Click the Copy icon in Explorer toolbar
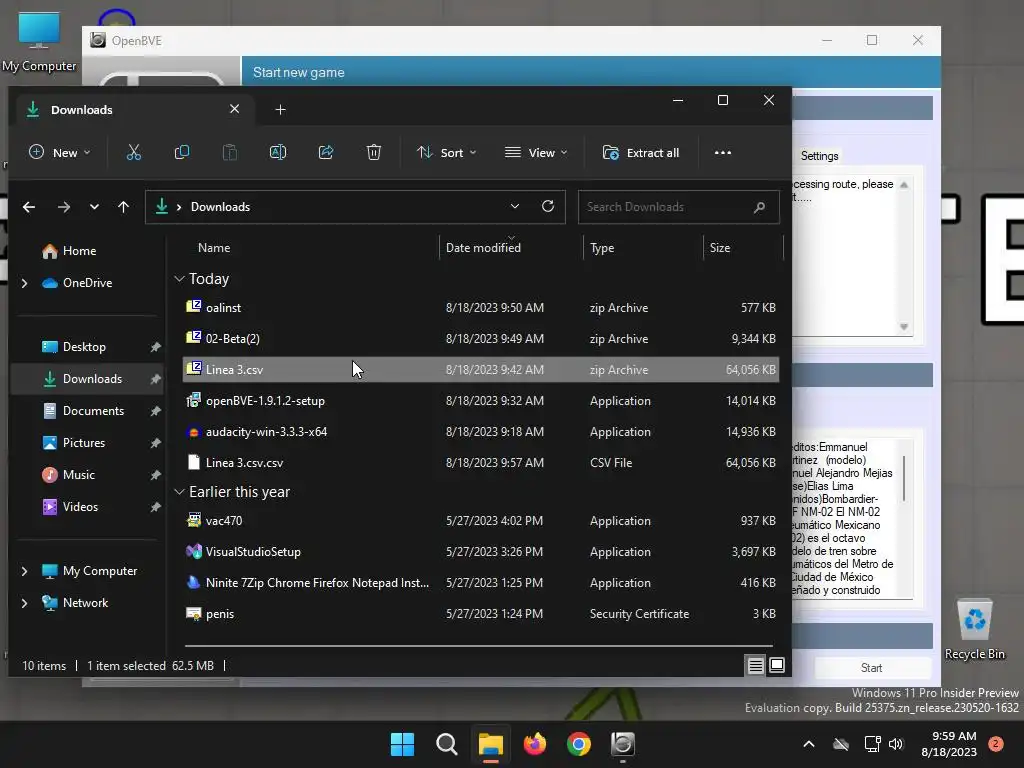1024x768 pixels. click(x=182, y=153)
